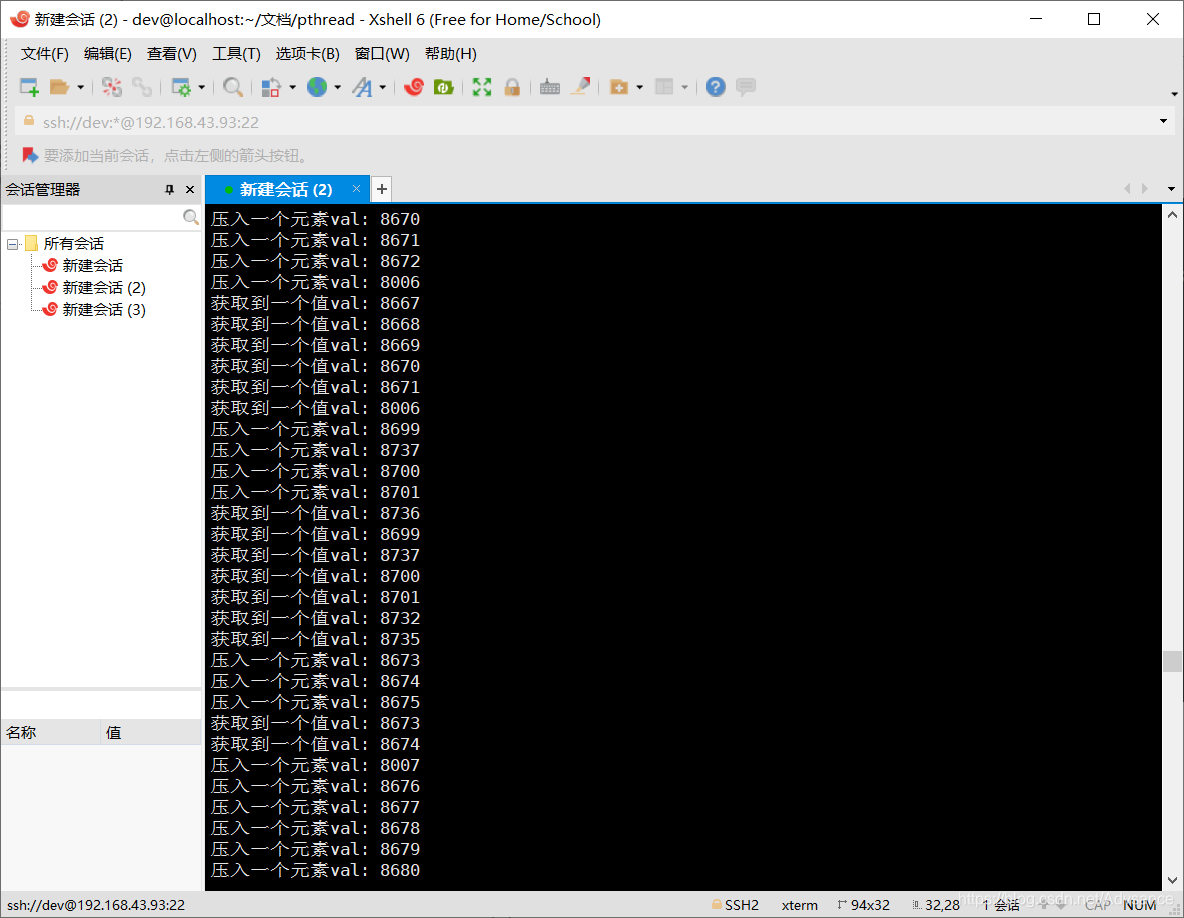This screenshot has height=918, width=1184.
Task: Click the SSH2 status bar indicator
Action: tap(735, 904)
